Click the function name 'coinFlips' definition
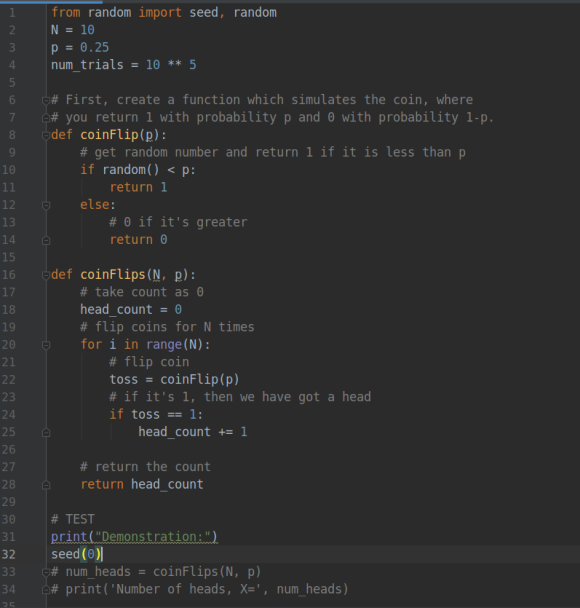Viewport: 580px width, 608px height. pos(113,275)
